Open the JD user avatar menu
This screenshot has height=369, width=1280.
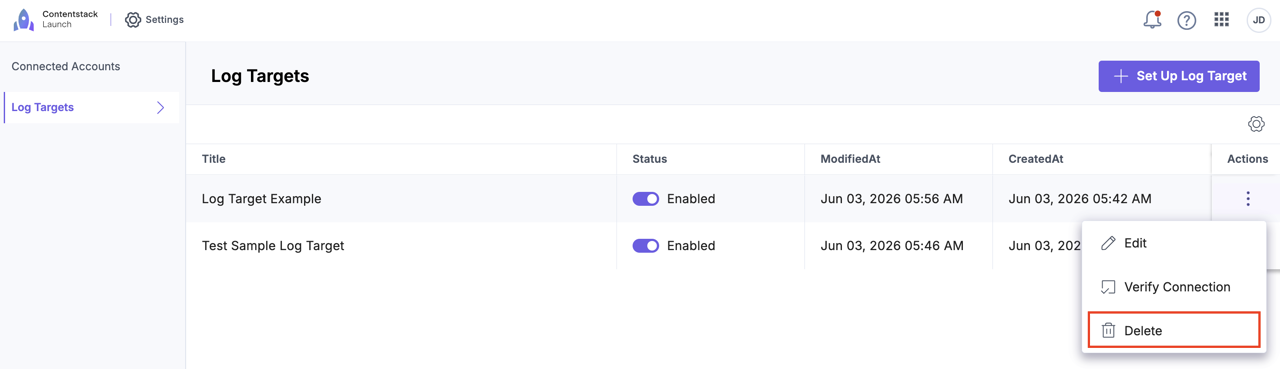1258,20
